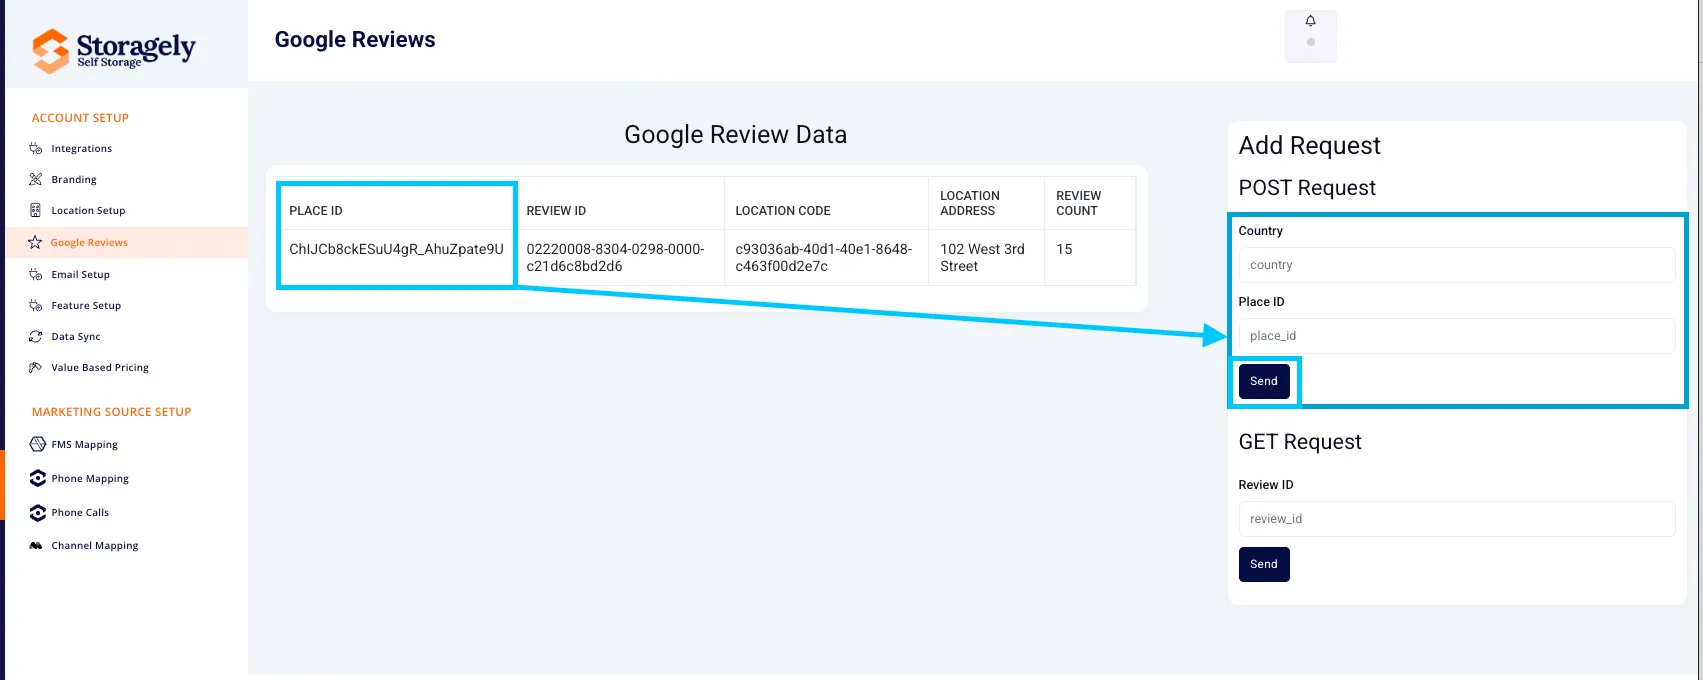Click the FMS Mapping icon
The height and width of the screenshot is (680, 1703).
38,444
